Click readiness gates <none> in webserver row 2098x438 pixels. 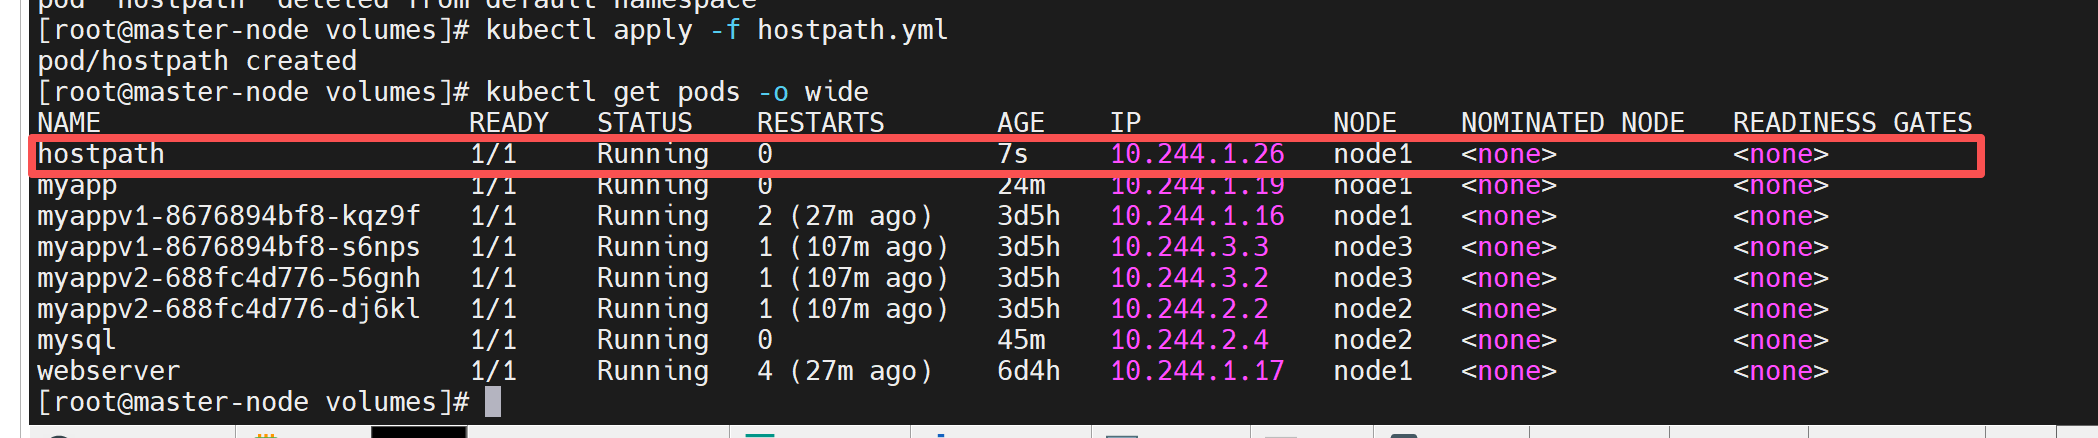click(1781, 371)
